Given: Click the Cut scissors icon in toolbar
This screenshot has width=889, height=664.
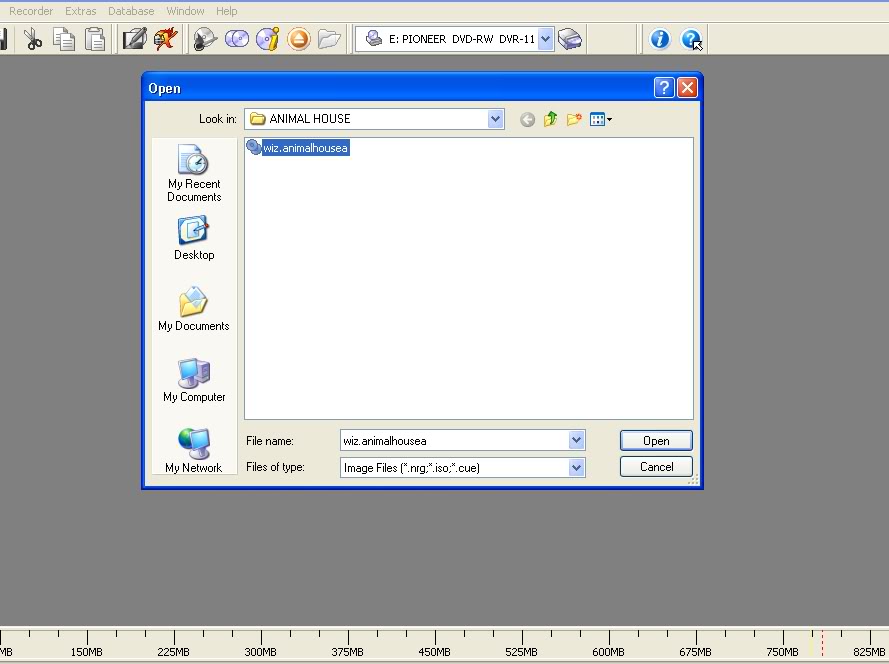Looking at the screenshot, I should [x=34, y=39].
